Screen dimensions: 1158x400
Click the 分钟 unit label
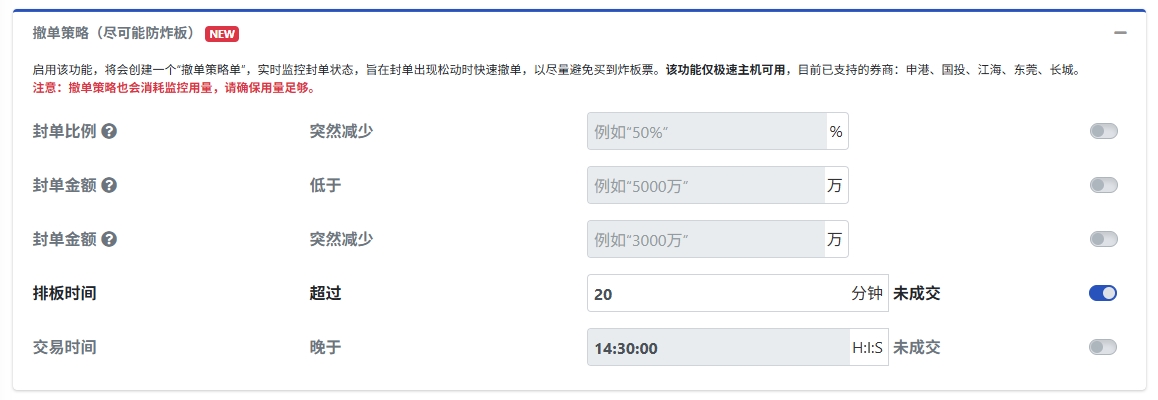tap(867, 293)
